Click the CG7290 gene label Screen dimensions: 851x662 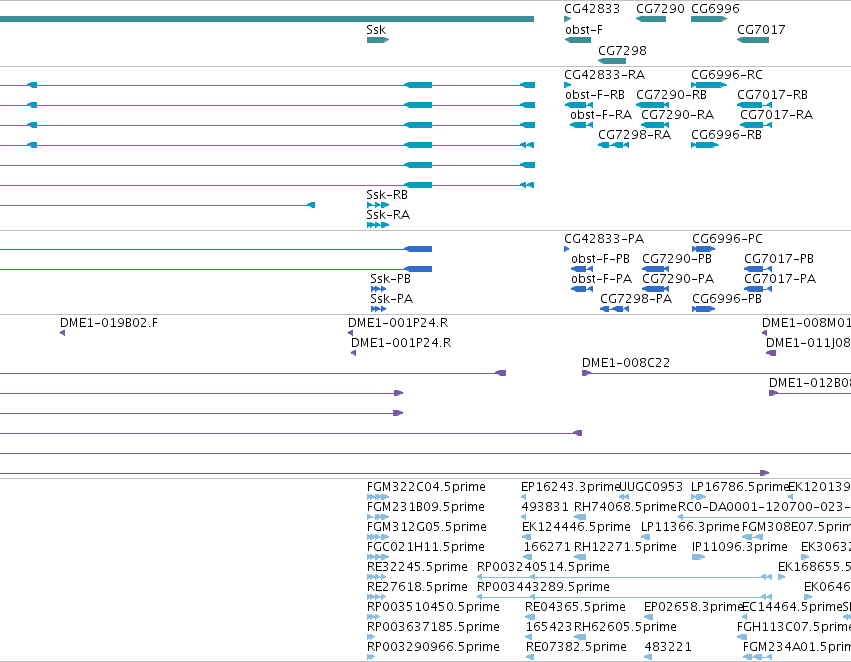click(x=660, y=9)
